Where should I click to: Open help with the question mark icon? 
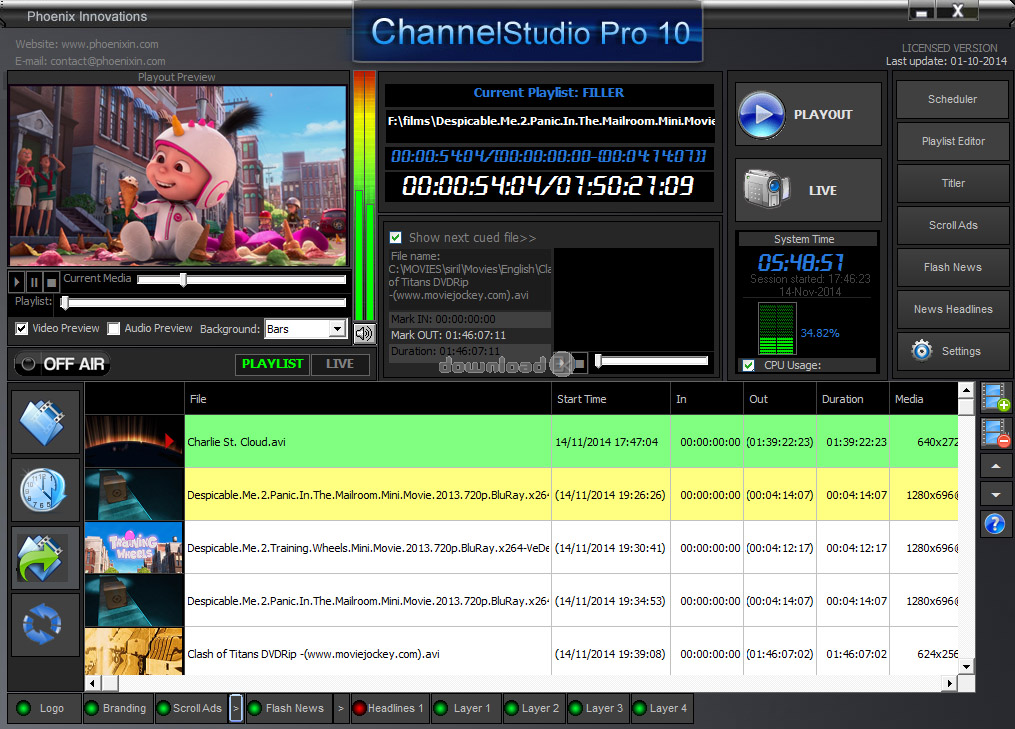[x=995, y=523]
